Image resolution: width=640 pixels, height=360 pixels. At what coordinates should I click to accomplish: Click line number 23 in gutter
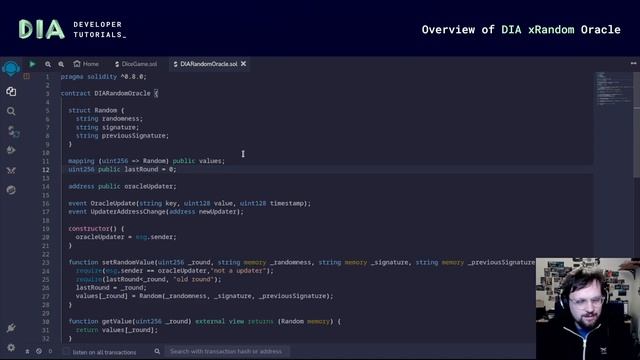coord(46,262)
